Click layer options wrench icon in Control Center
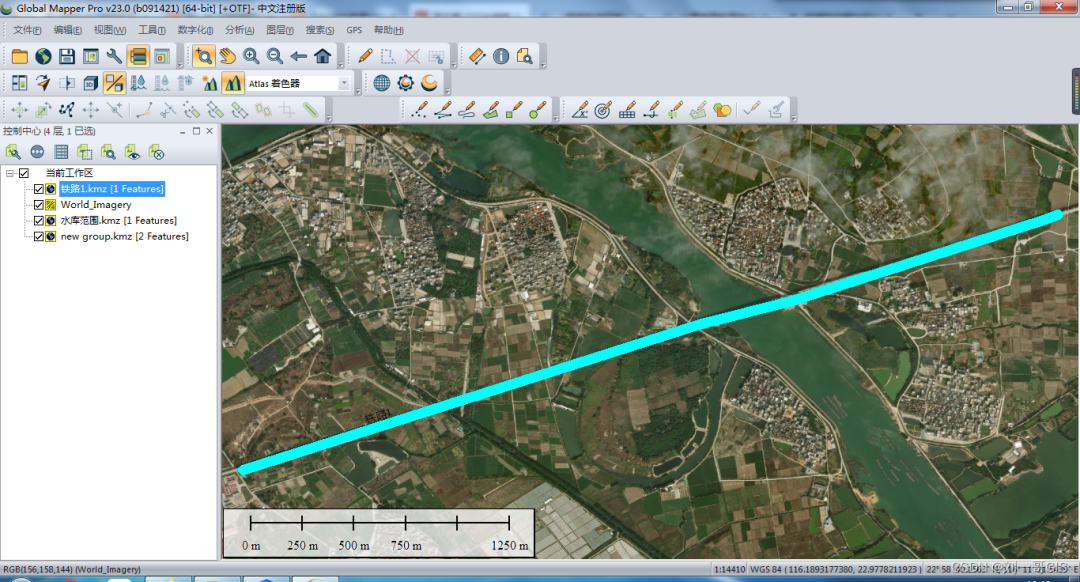1080x582 pixels. point(13,152)
